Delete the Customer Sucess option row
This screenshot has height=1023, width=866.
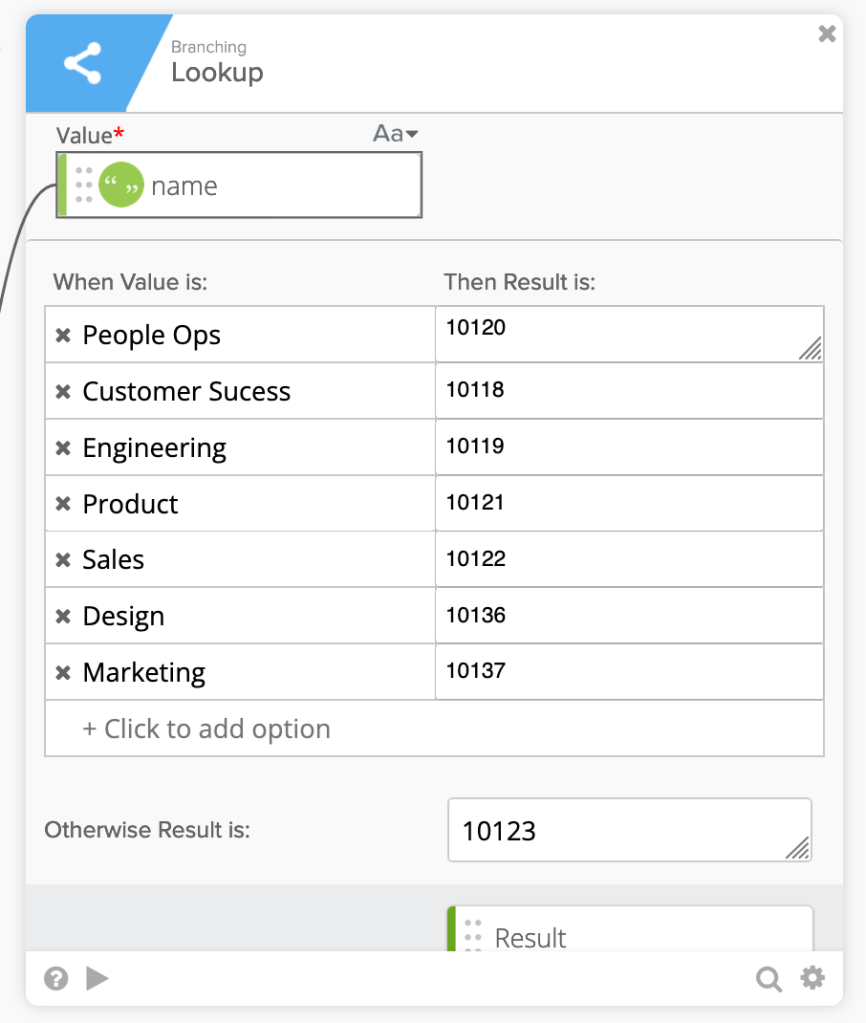(63, 392)
